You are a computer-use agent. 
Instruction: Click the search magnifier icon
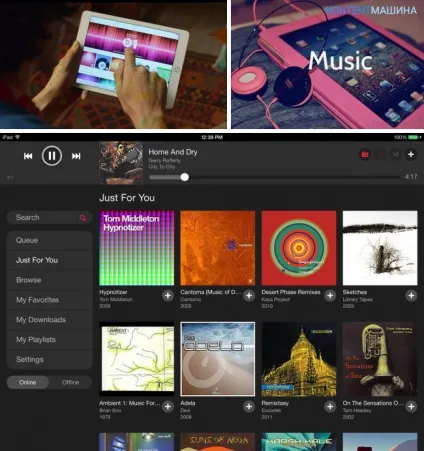(x=83, y=218)
